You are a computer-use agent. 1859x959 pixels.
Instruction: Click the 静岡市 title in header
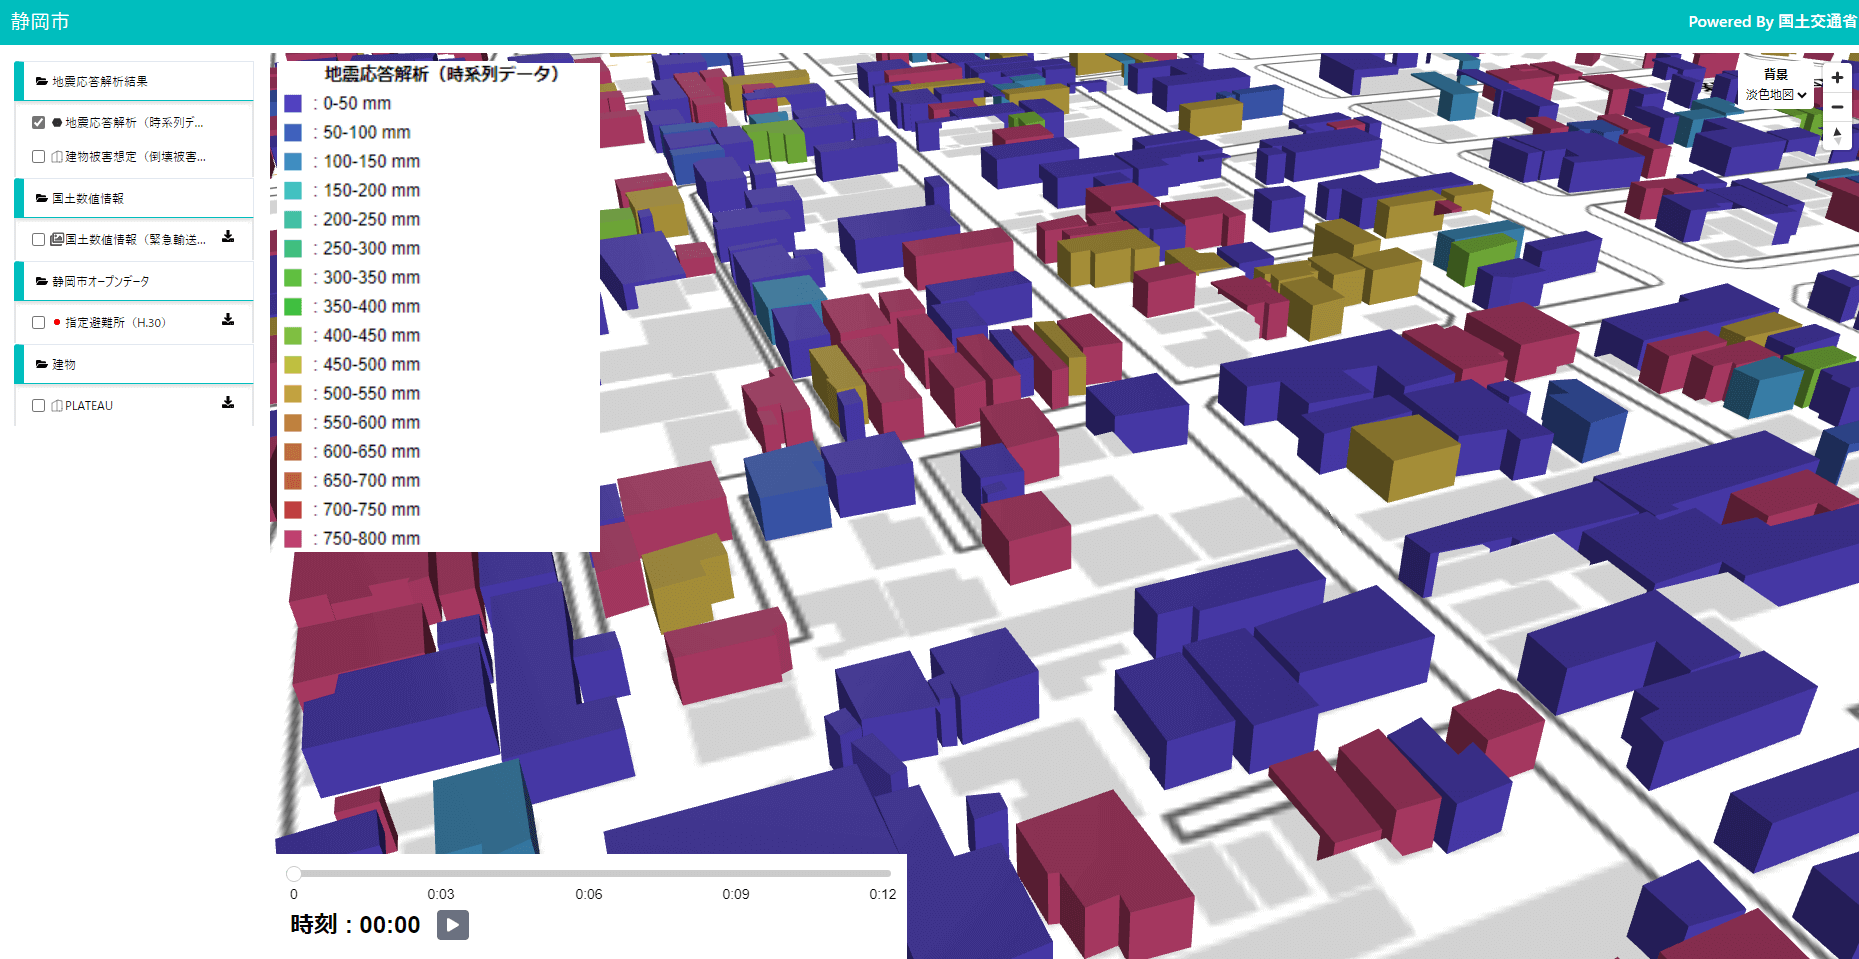point(40,21)
